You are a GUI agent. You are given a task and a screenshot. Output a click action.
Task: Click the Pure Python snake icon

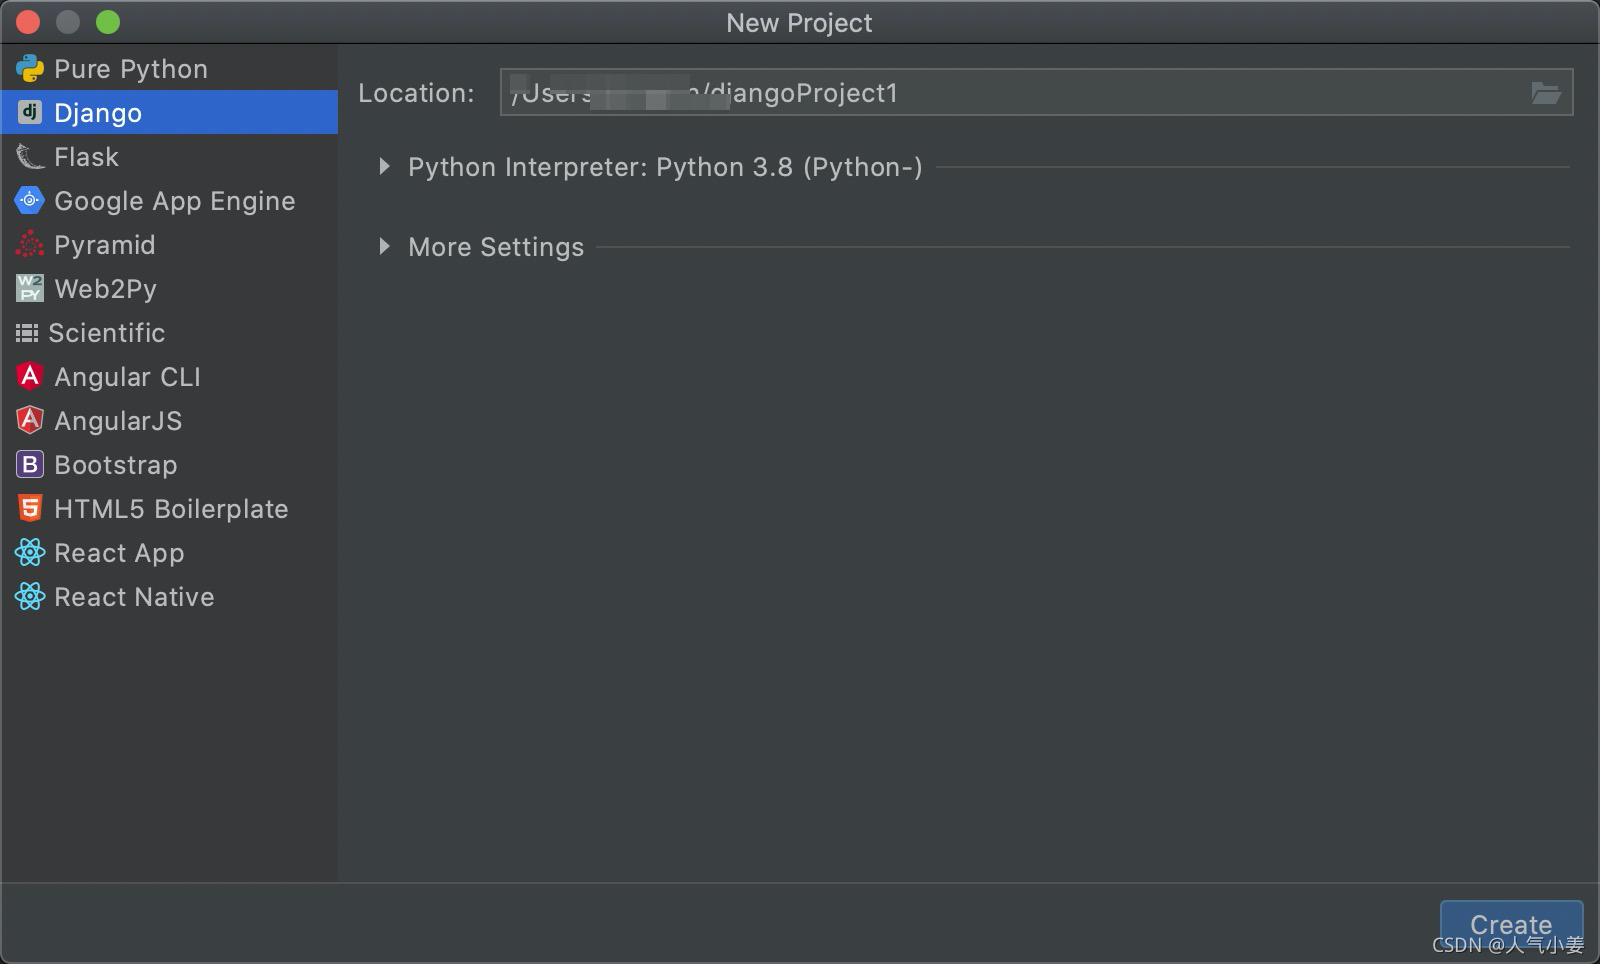(x=30, y=69)
